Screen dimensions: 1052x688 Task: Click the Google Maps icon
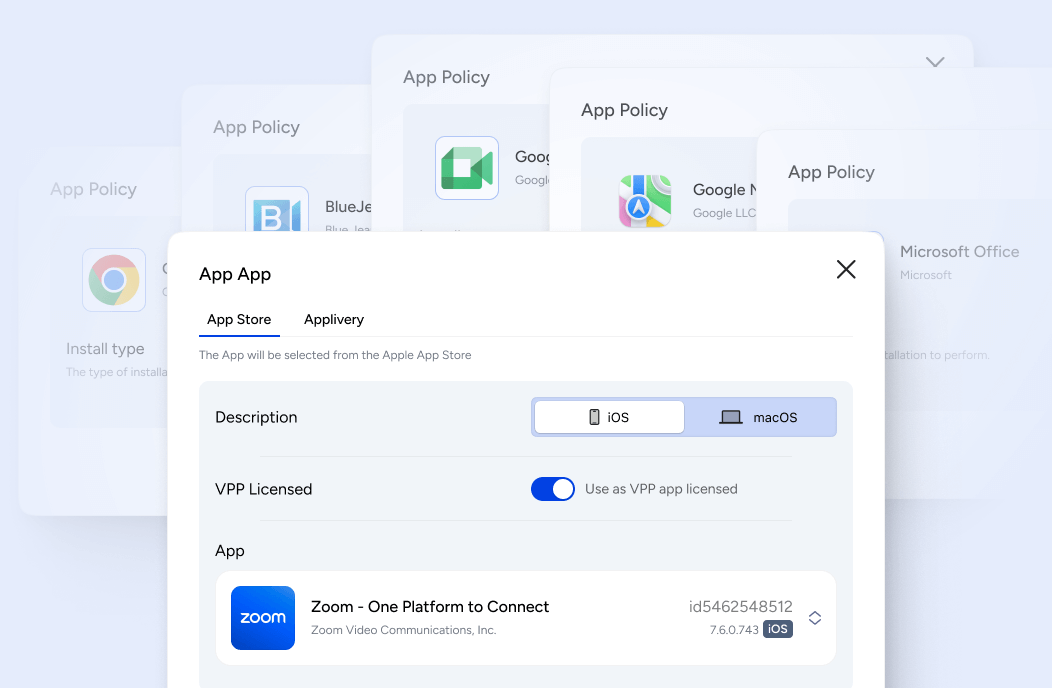[644, 202]
